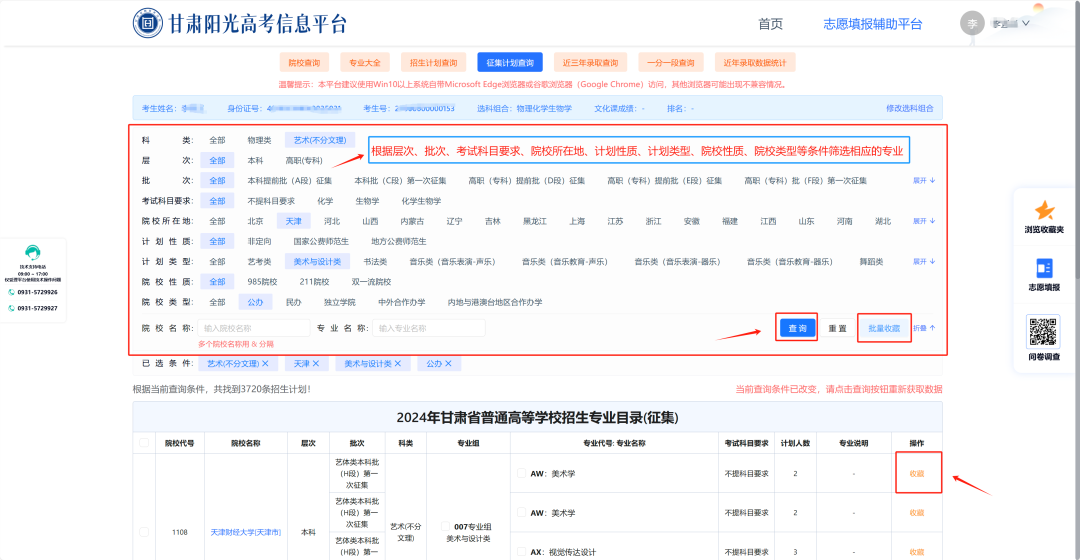1080x560 pixels.
Task: Remove the 艺术(不分文理) selected condition tag
Action: pyautogui.click(x=265, y=364)
